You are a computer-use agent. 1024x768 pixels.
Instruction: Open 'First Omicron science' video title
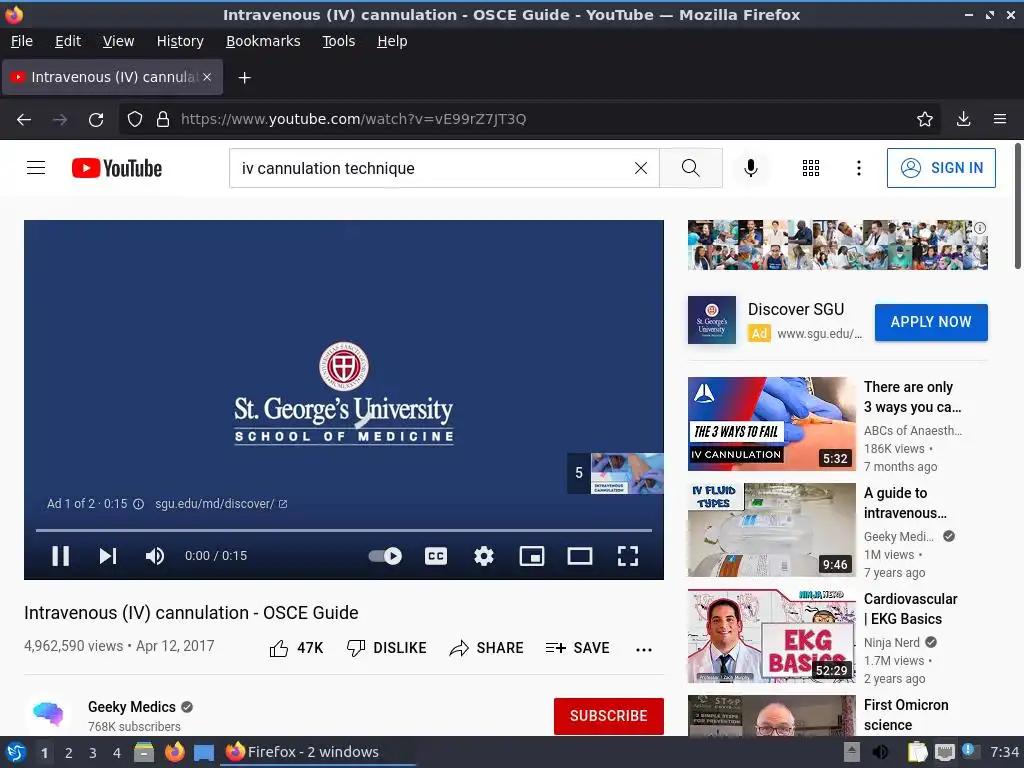click(906, 715)
